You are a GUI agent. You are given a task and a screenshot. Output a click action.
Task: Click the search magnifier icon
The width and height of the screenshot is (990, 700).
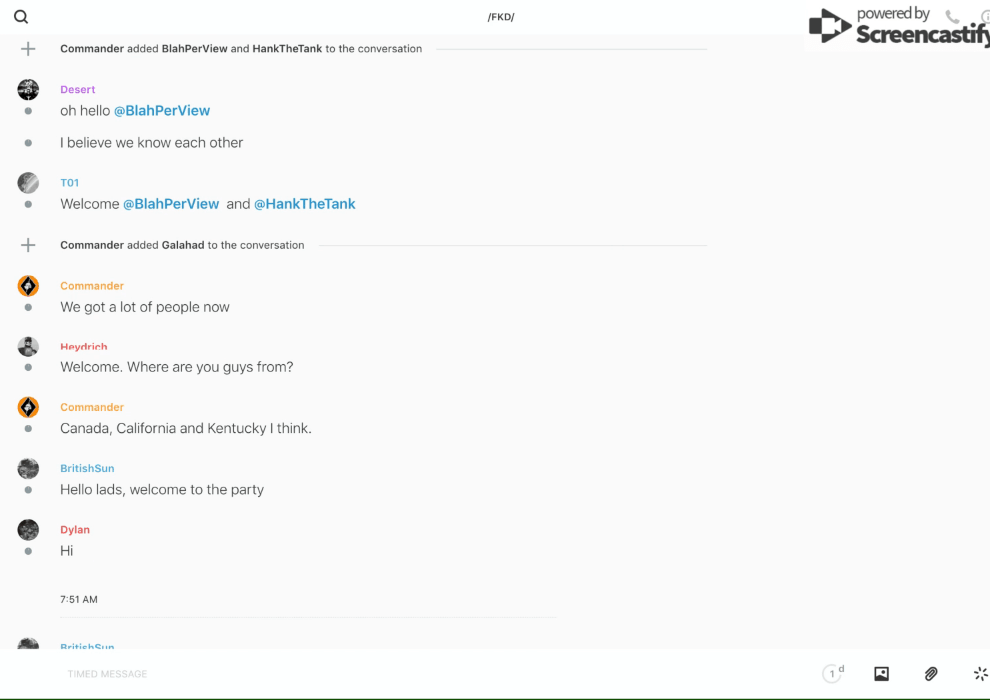(x=21, y=17)
